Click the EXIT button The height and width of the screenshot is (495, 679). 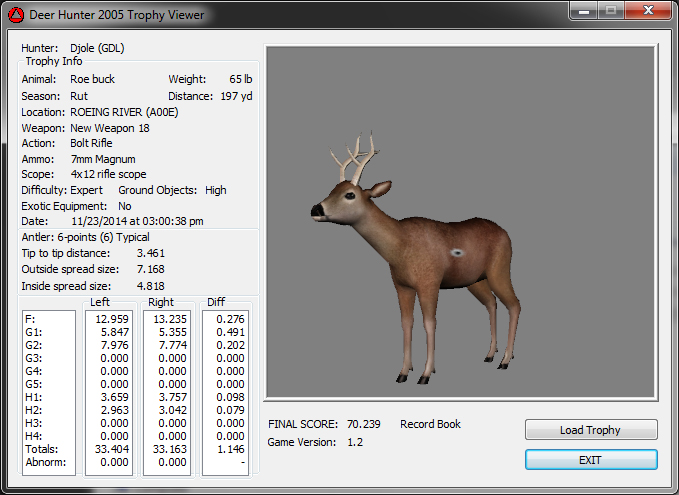click(x=591, y=459)
